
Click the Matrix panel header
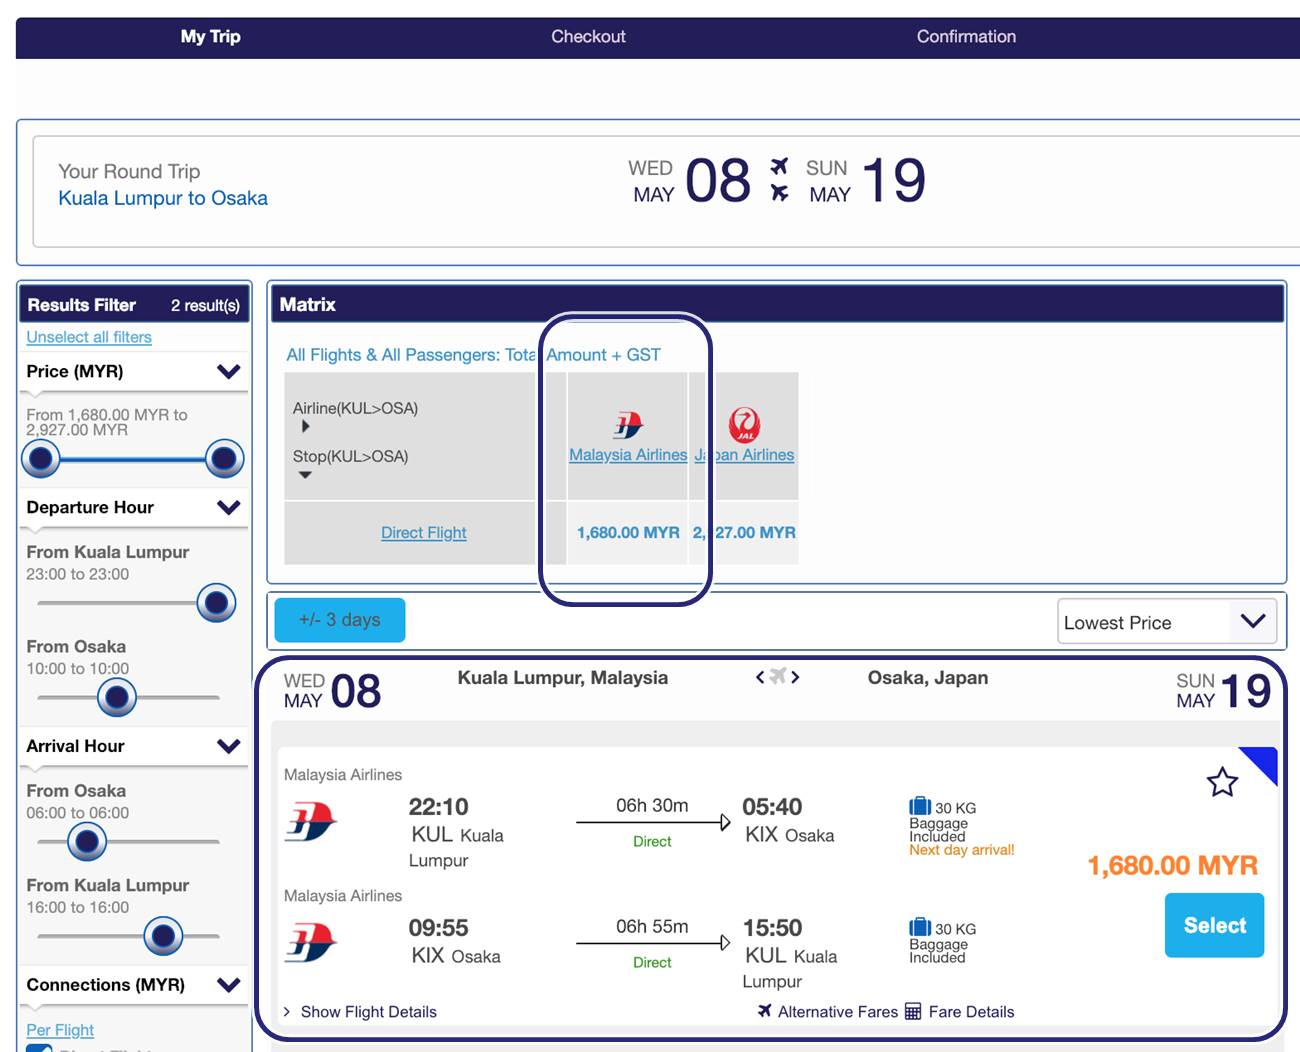coord(777,304)
